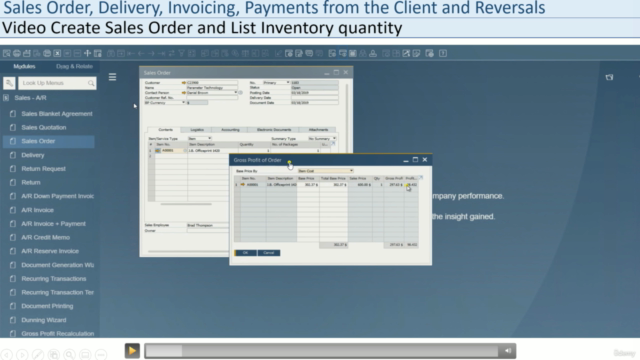Open Dunning Wizard from the sidebar

[x=44, y=320]
